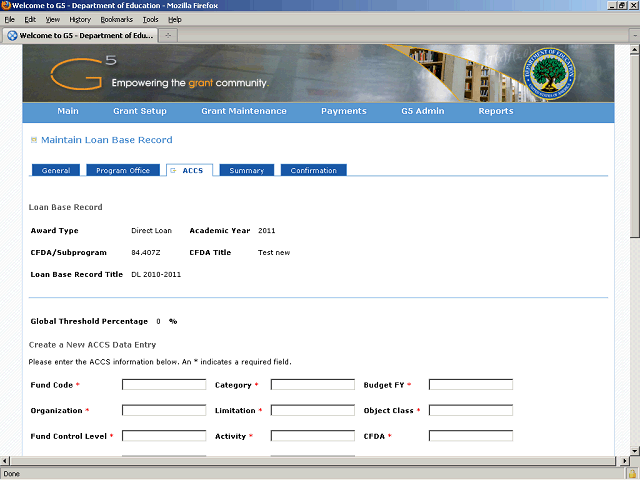Click the vertical scrollbar up arrow
The height and width of the screenshot is (480, 640).
pos(634,50)
